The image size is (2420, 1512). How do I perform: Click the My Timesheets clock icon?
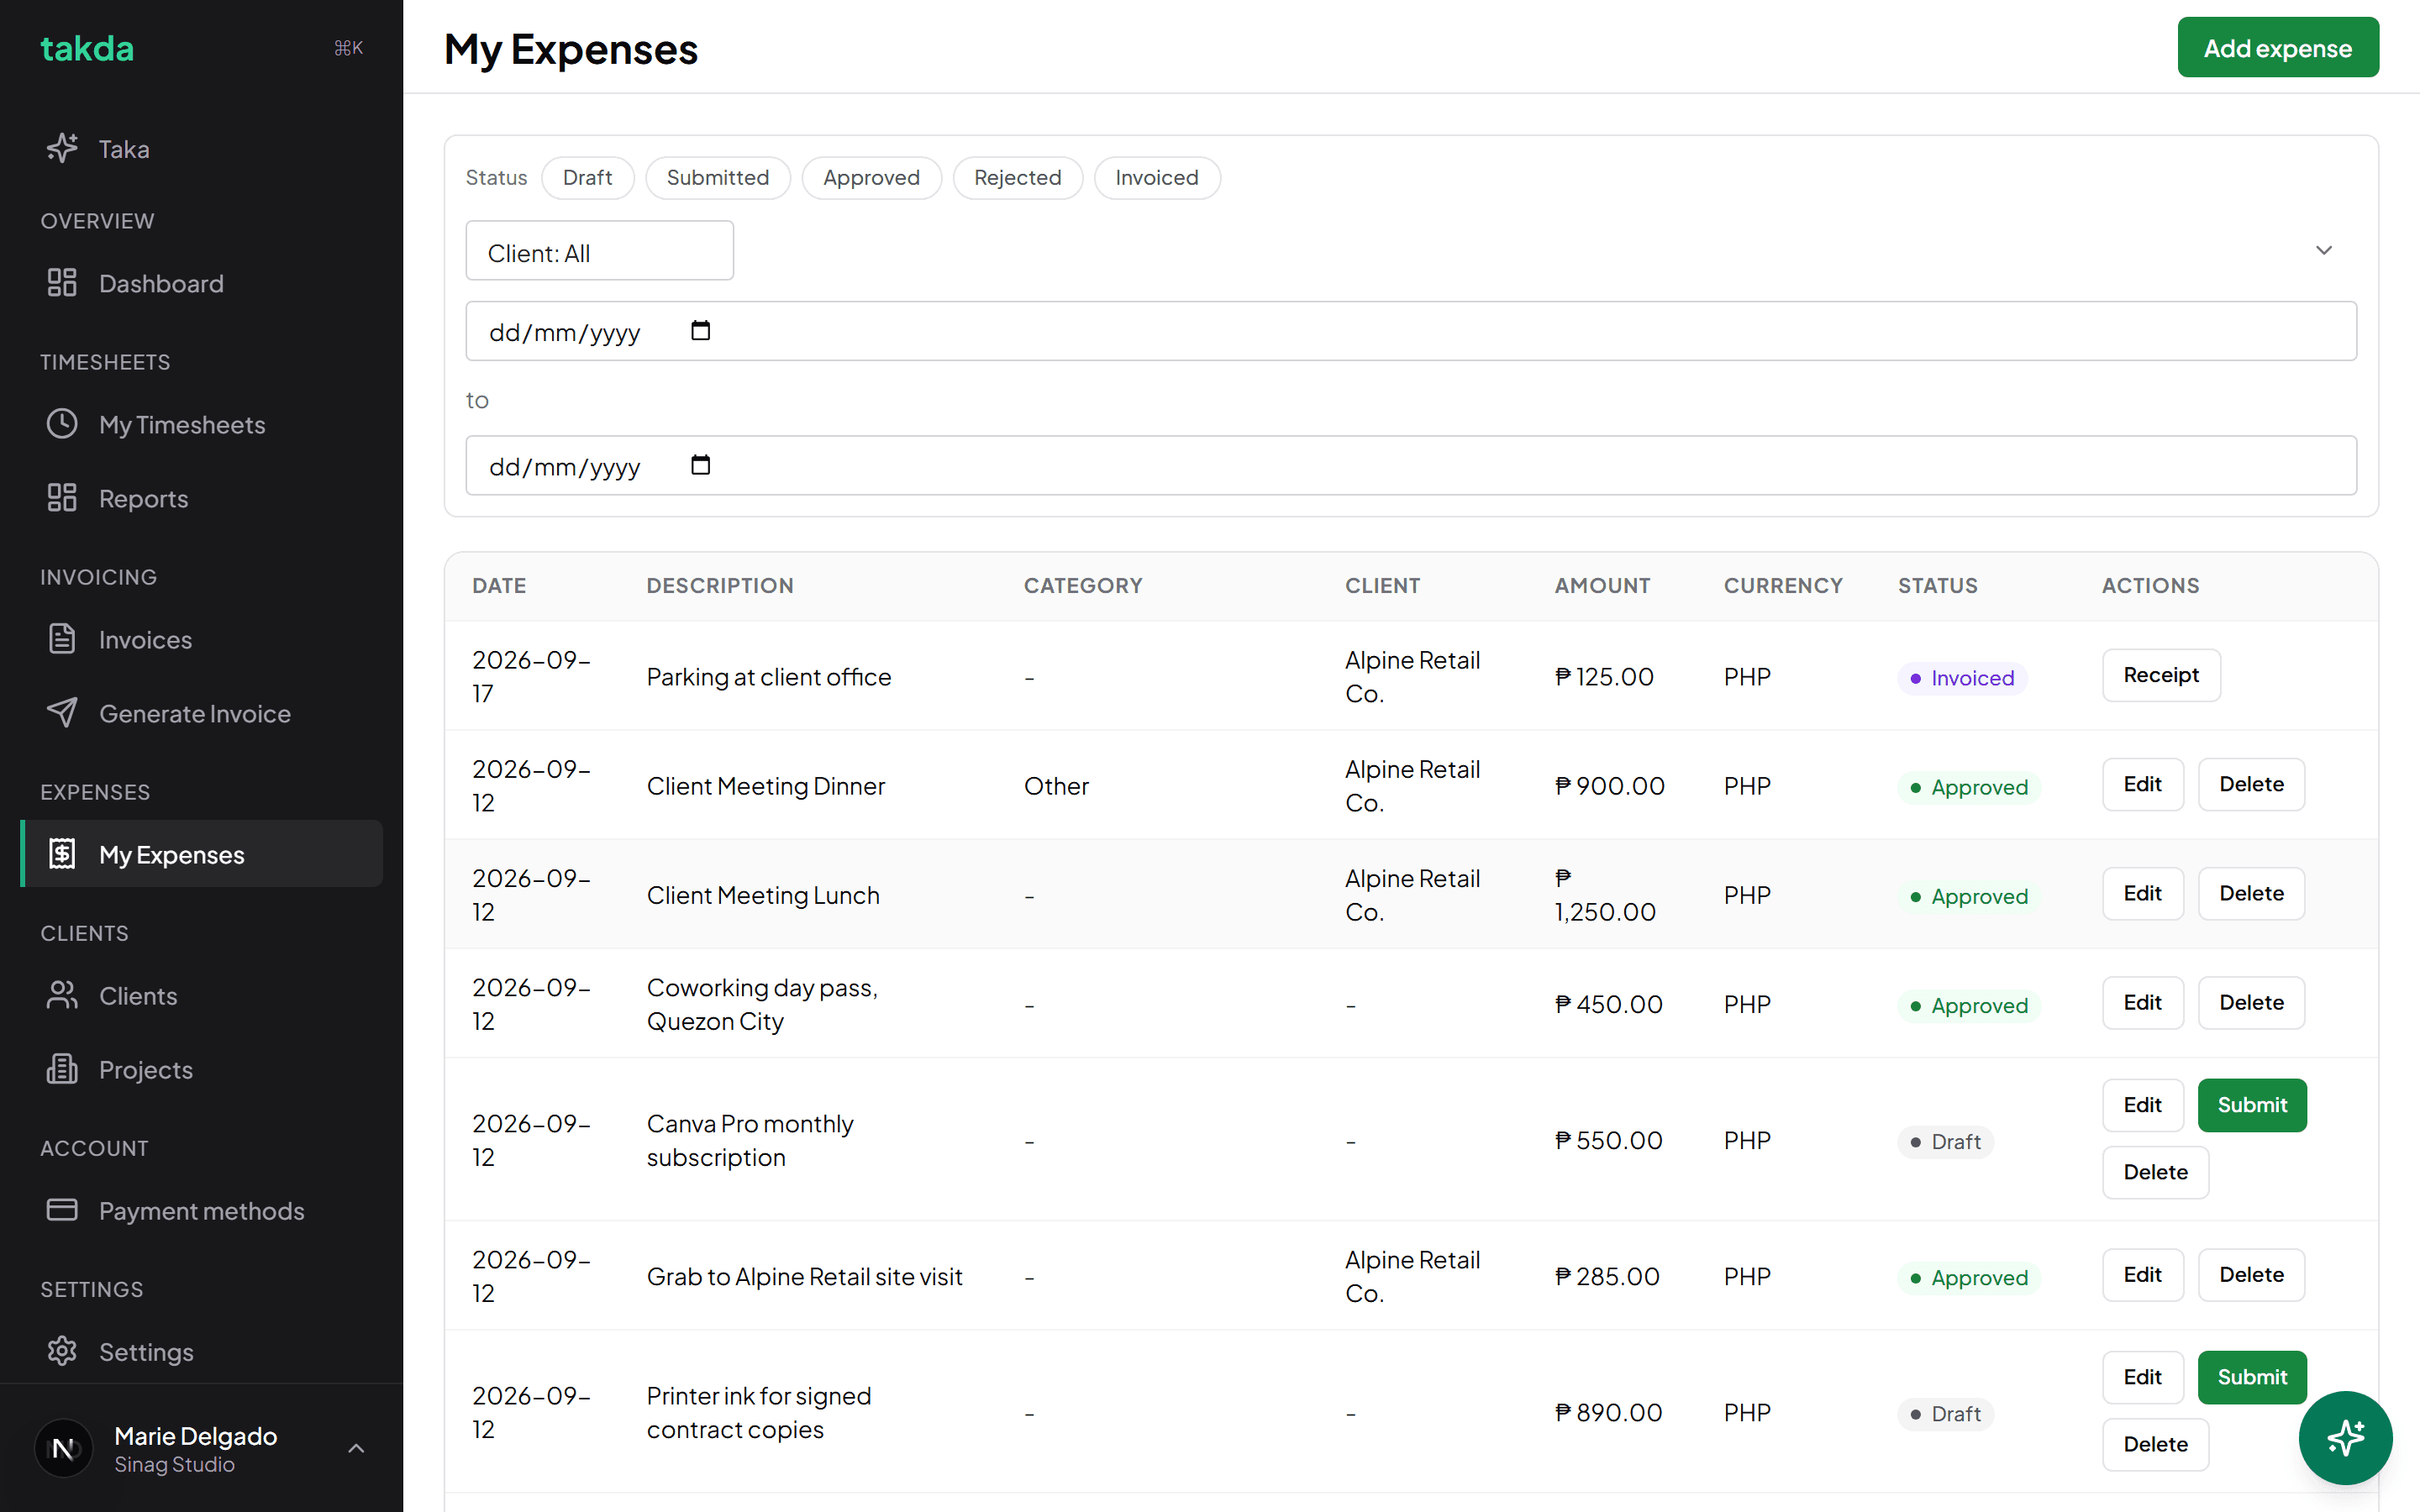pos(62,424)
